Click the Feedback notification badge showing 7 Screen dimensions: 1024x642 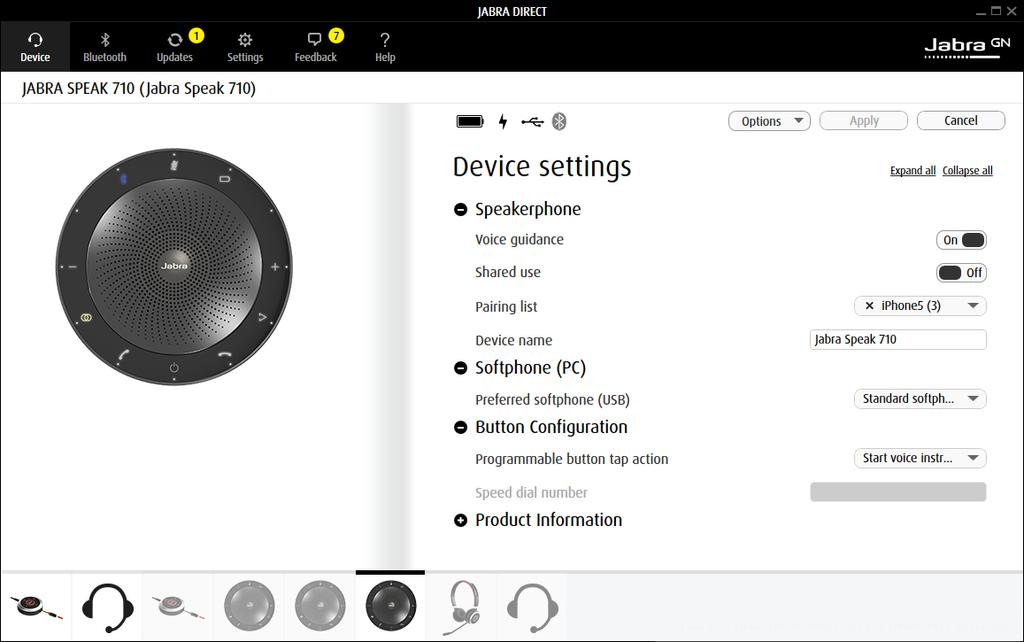click(x=336, y=35)
